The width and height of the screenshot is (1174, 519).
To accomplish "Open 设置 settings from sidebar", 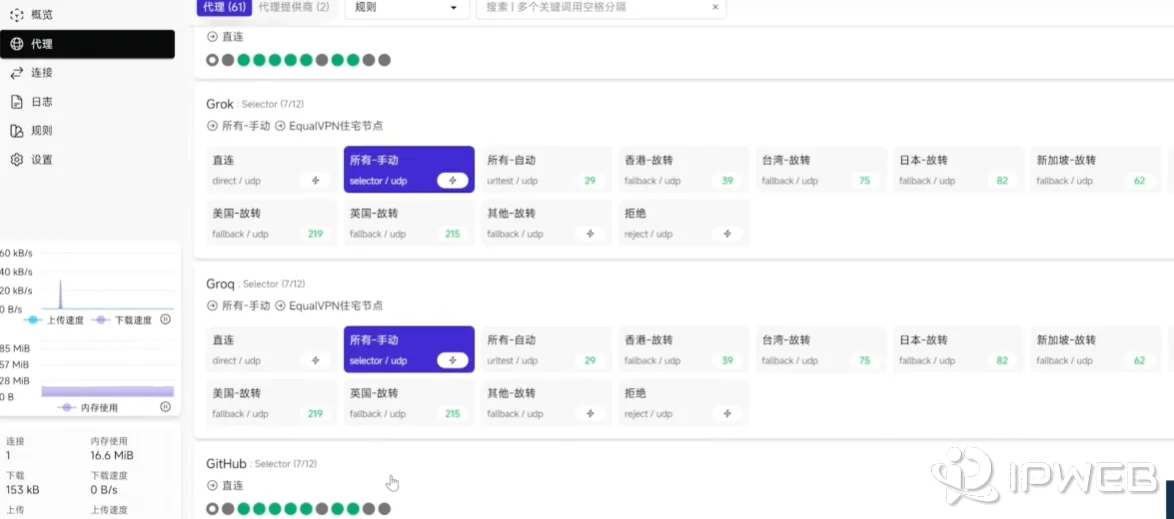I will [x=87, y=160].
